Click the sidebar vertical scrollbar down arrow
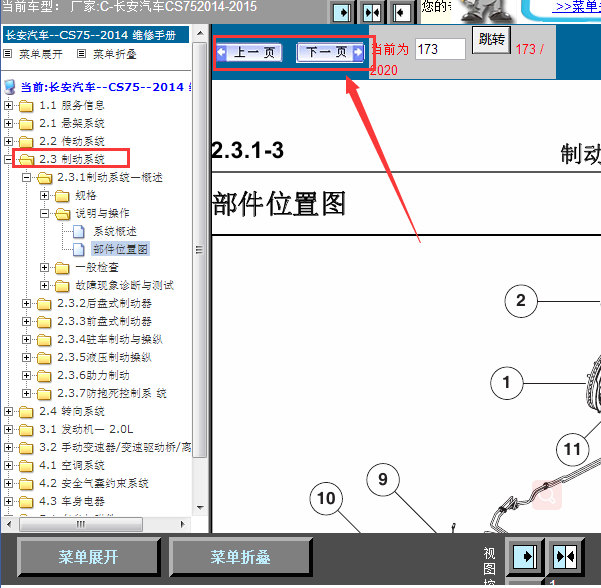Image resolution: width=601 pixels, height=588 pixels. [x=200, y=508]
